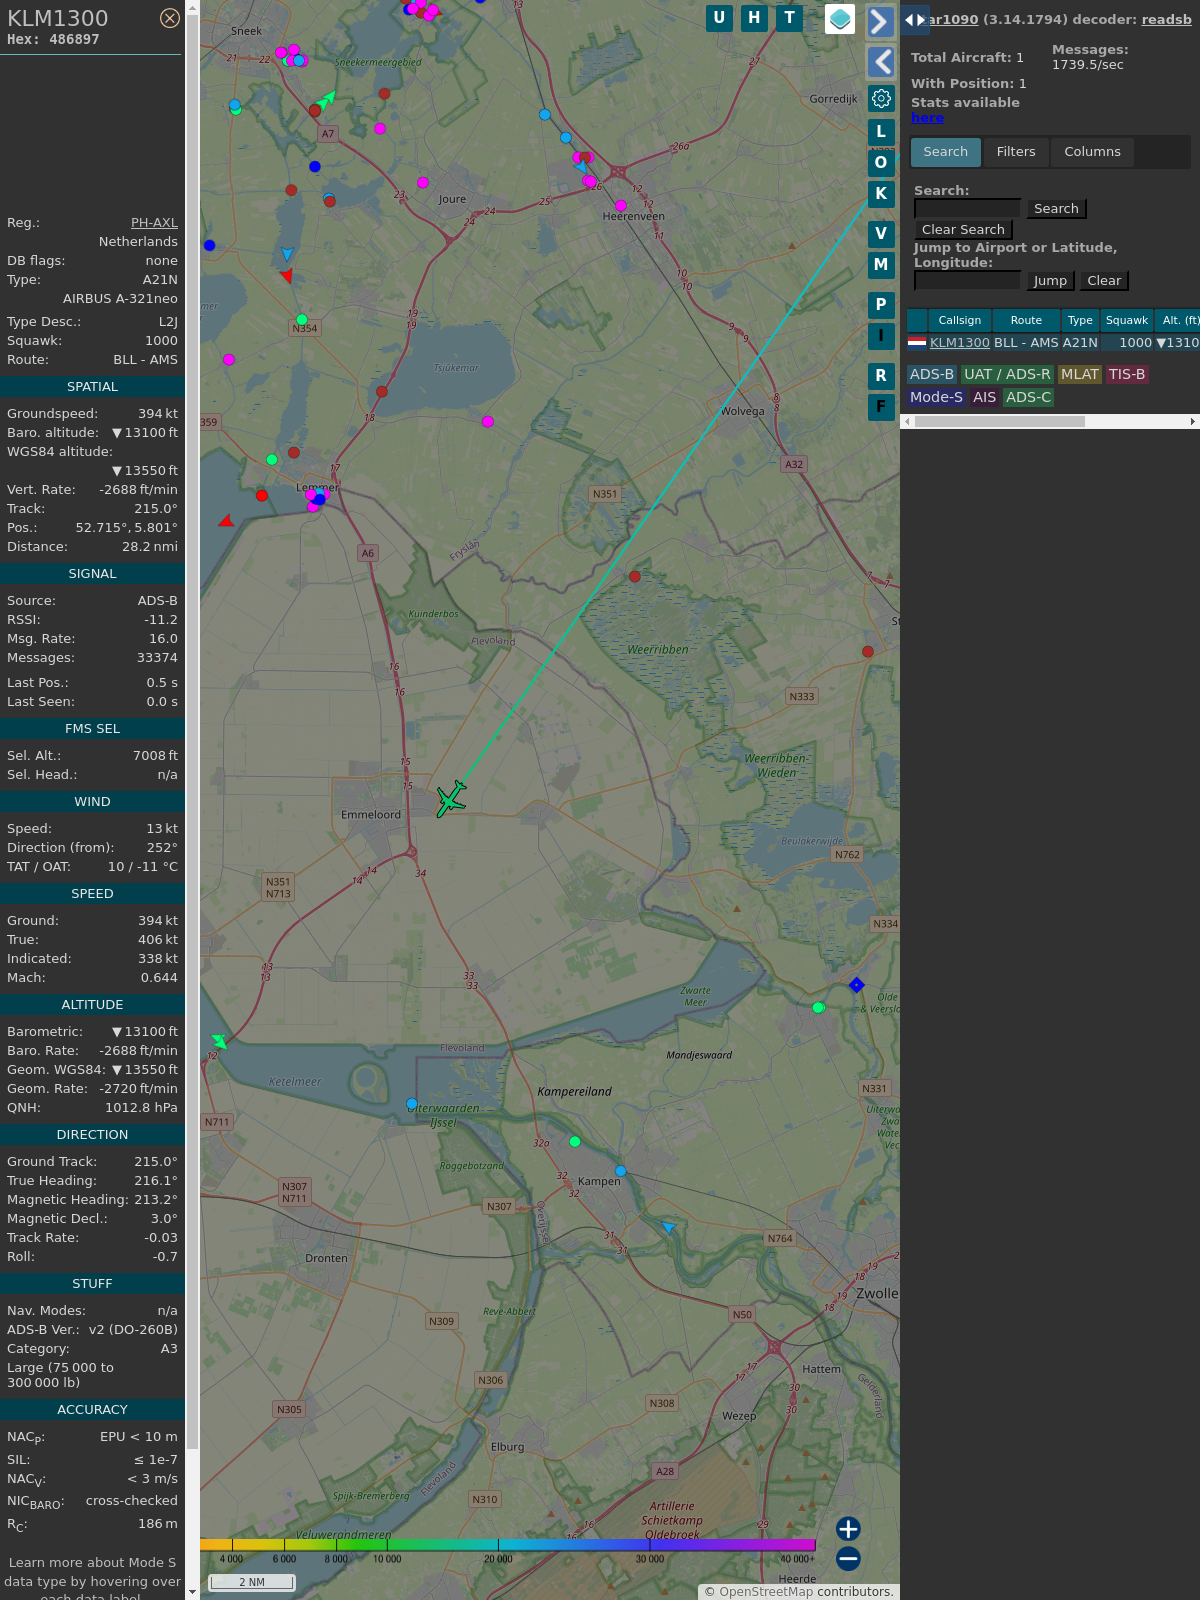The width and height of the screenshot is (1200, 1600).
Task: Zoom out with the minus button
Action: [848, 1558]
